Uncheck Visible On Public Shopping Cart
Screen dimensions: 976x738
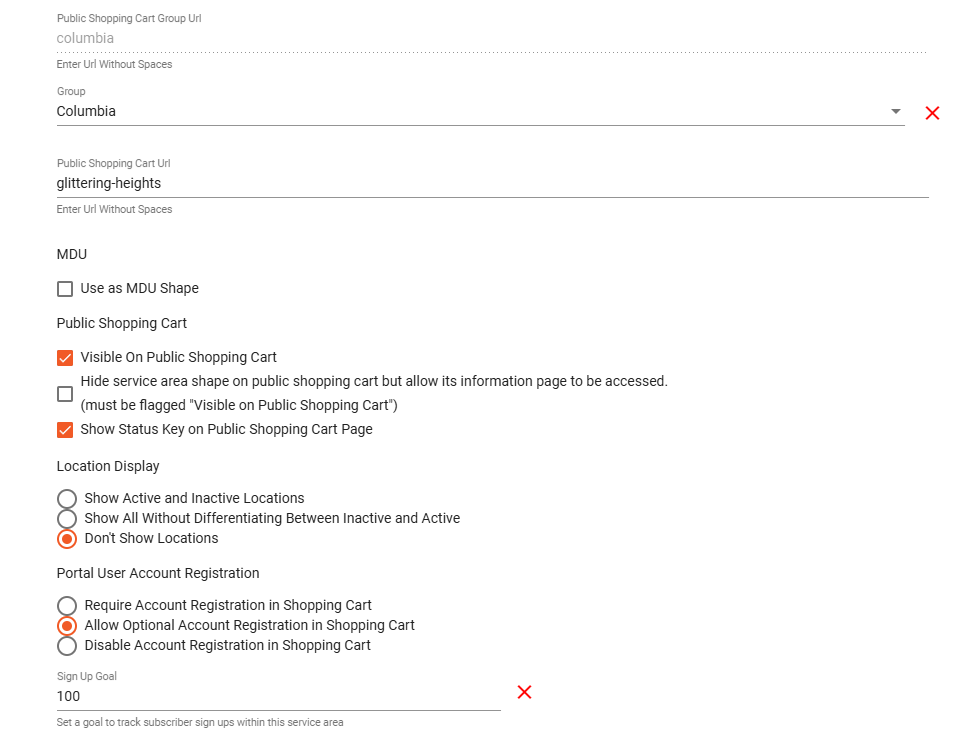coord(65,358)
